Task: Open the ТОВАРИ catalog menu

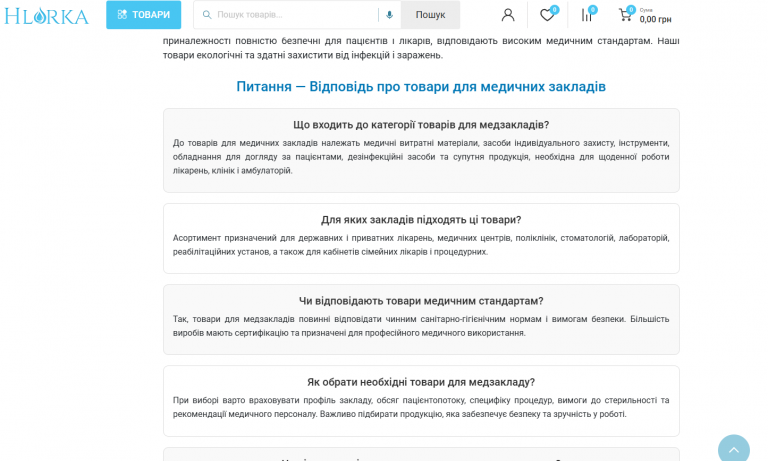Action: pos(144,15)
